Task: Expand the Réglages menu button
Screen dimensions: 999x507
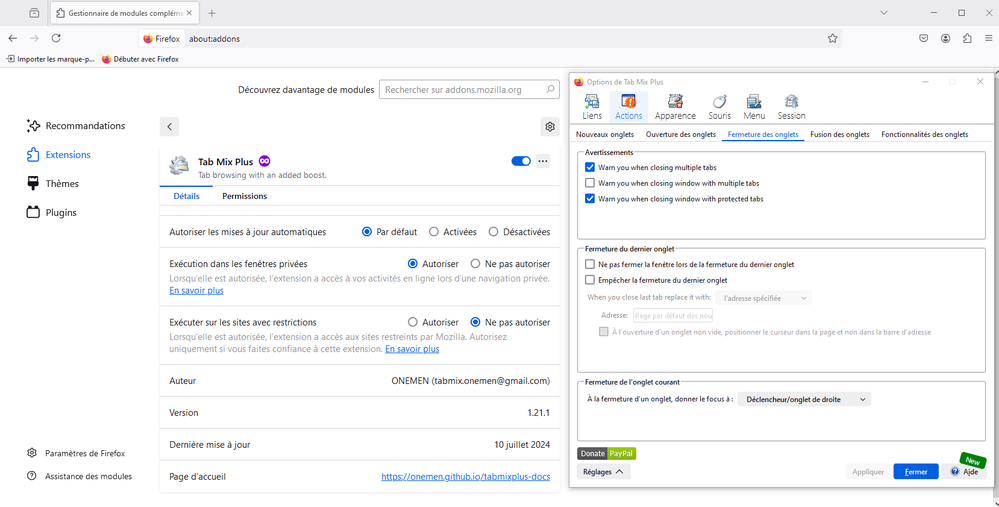Action: [603, 471]
